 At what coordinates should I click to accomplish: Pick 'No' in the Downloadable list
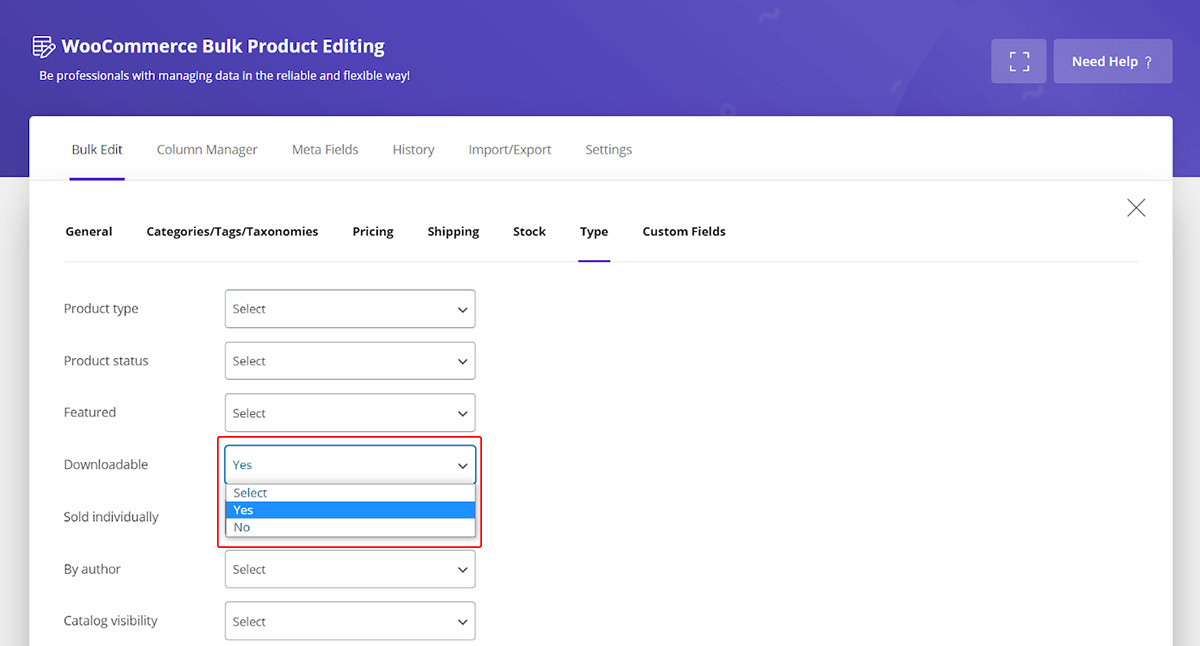pos(350,527)
